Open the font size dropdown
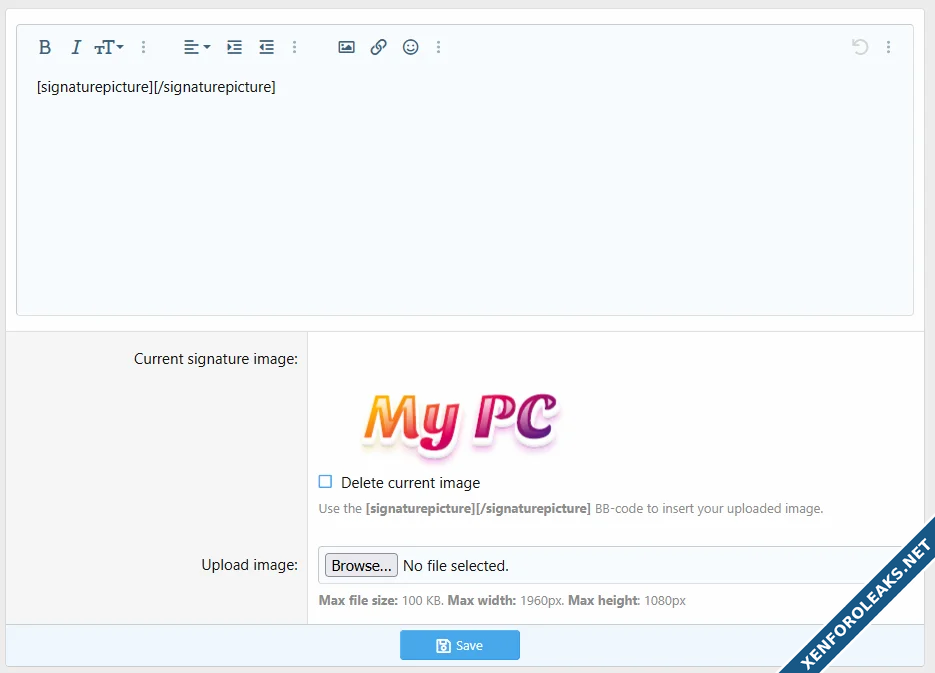The width and height of the screenshot is (935, 673). (108, 47)
